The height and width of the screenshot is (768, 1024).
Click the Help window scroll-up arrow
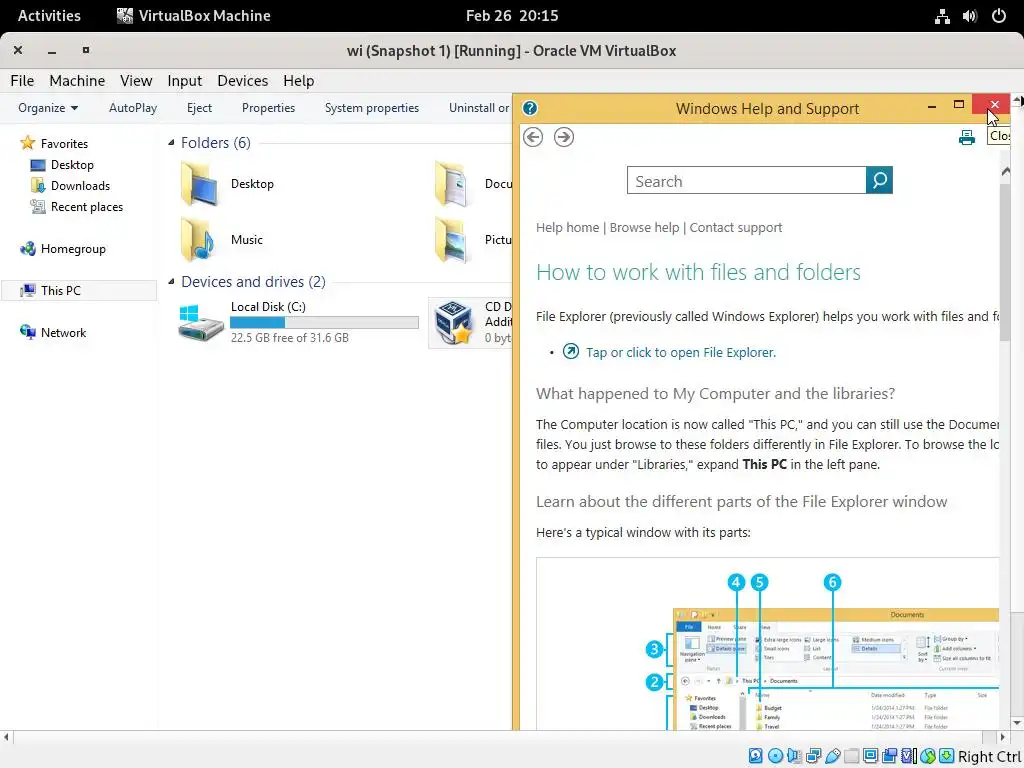click(x=1005, y=171)
